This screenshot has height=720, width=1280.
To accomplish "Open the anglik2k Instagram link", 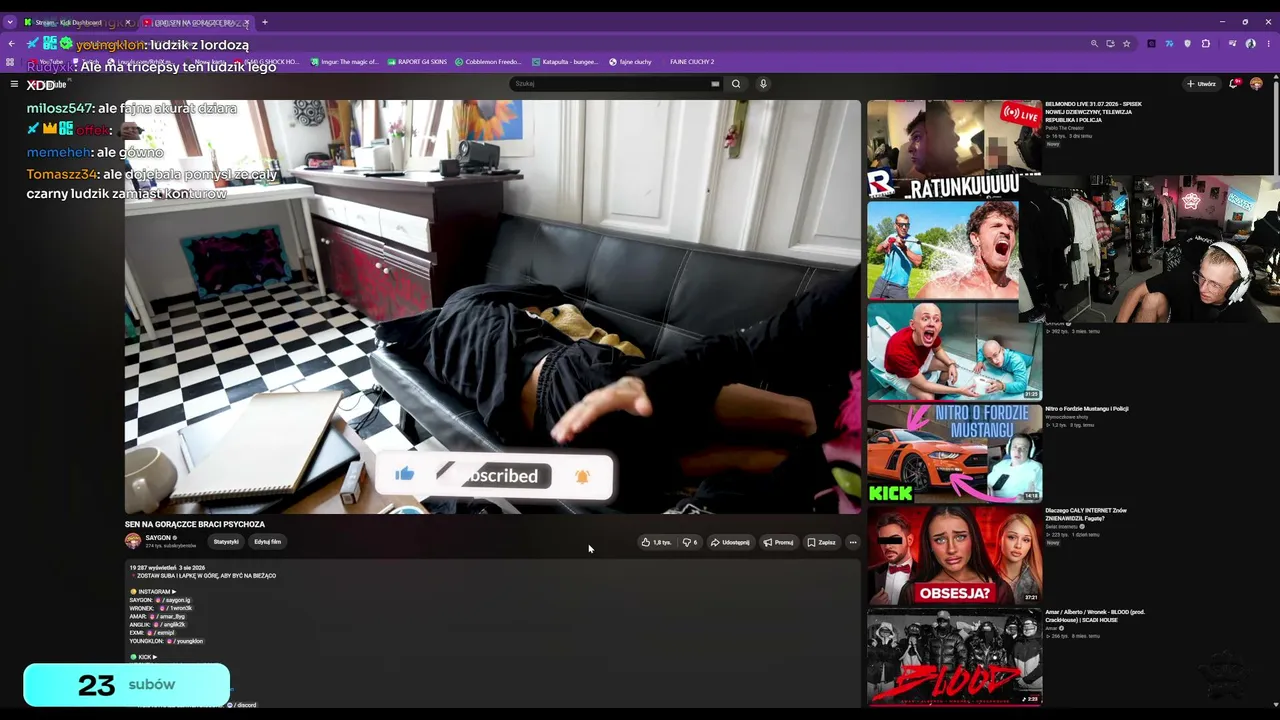I will coord(170,624).
